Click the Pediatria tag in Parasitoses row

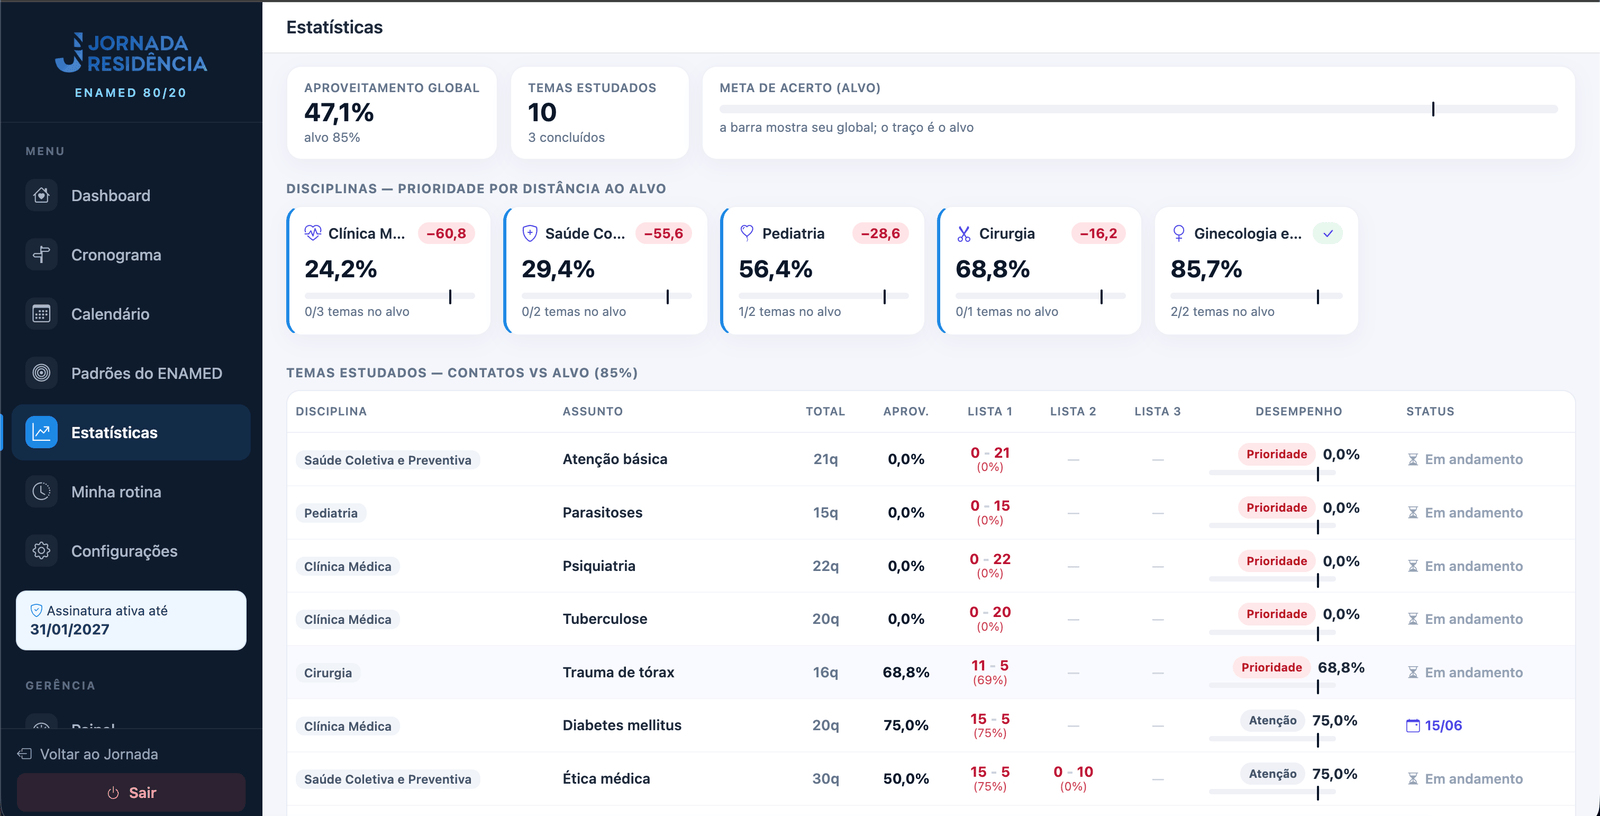(x=331, y=513)
